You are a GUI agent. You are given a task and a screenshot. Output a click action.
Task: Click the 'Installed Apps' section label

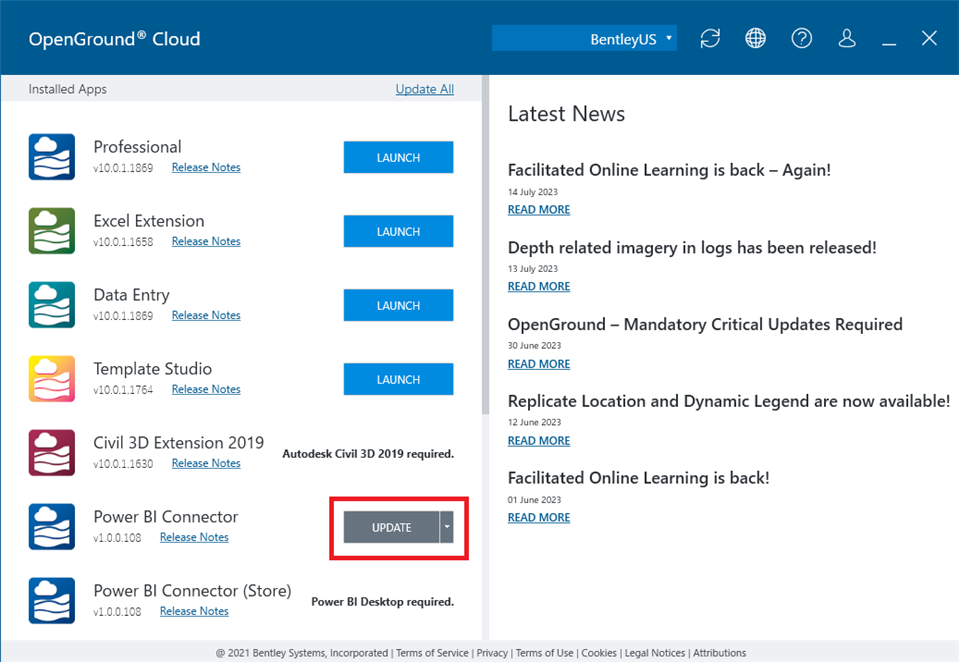pos(67,89)
